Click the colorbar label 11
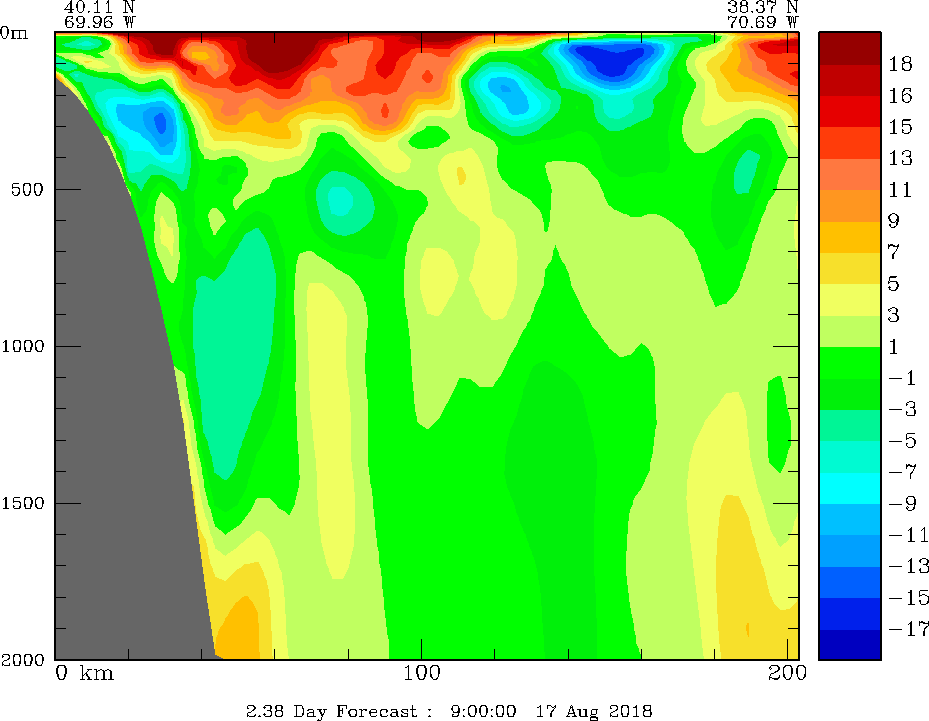 click(x=900, y=190)
